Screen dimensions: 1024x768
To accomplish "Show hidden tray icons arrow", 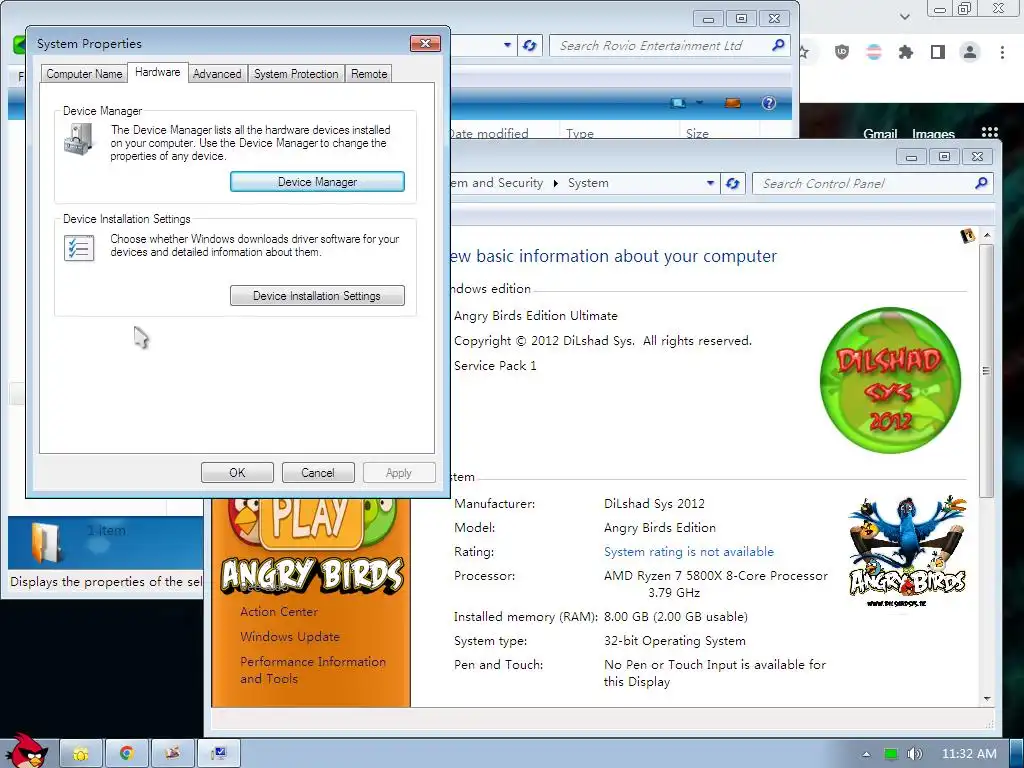I will (866, 754).
